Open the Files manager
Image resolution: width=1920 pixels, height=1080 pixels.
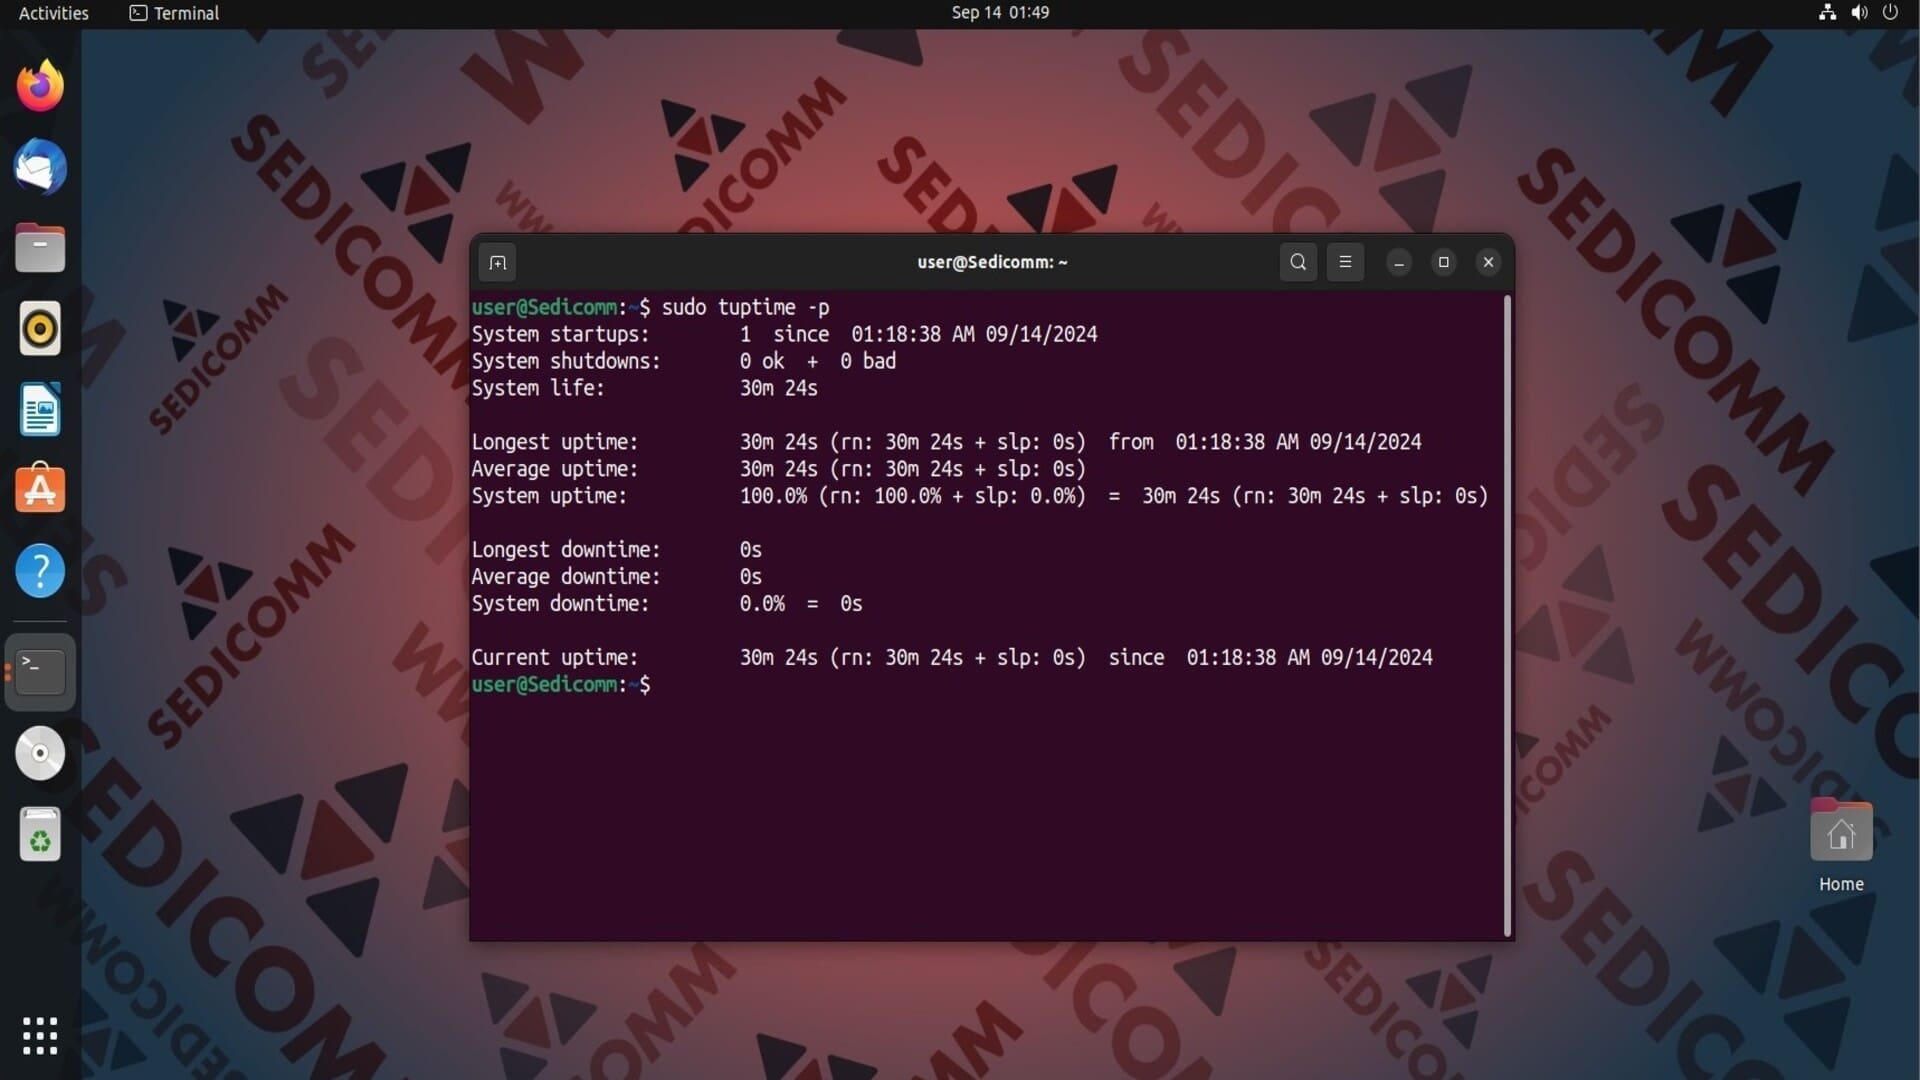[40, 248]
